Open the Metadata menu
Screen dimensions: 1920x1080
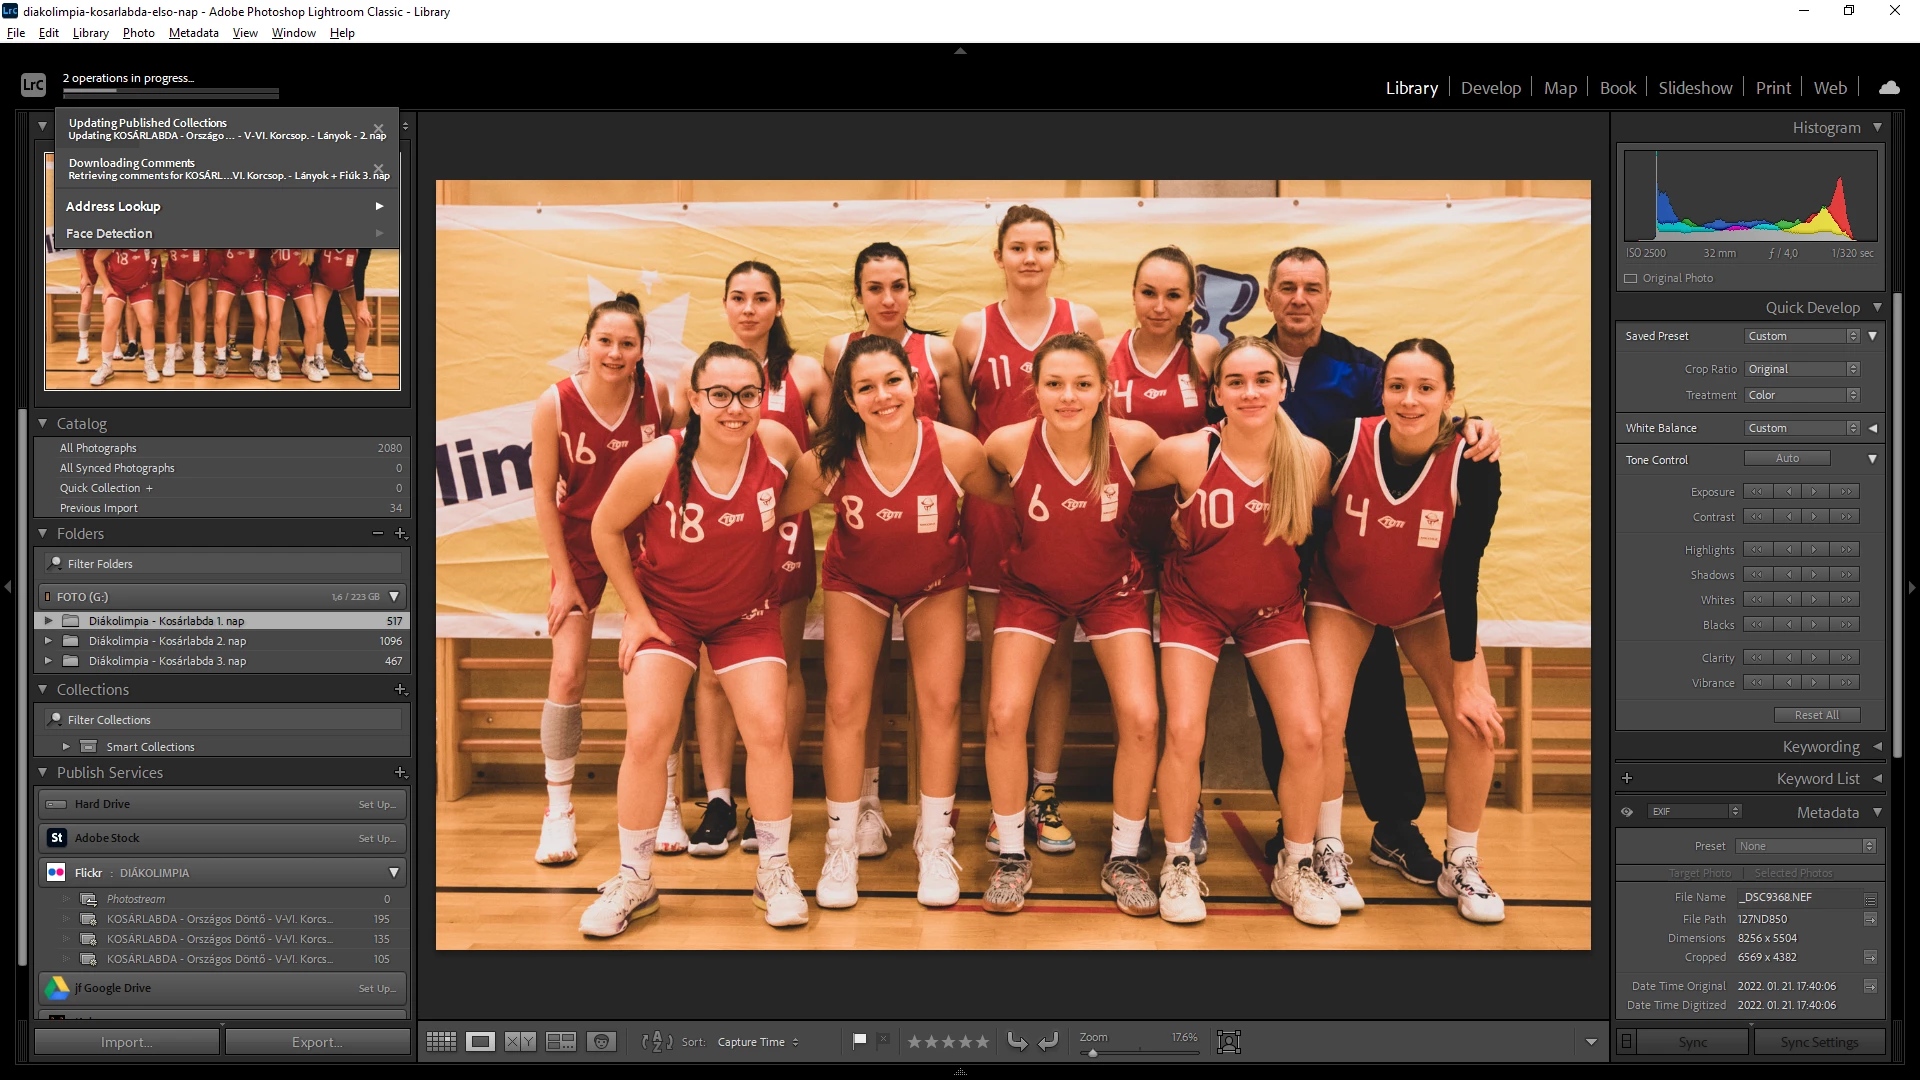click(193, 33)
